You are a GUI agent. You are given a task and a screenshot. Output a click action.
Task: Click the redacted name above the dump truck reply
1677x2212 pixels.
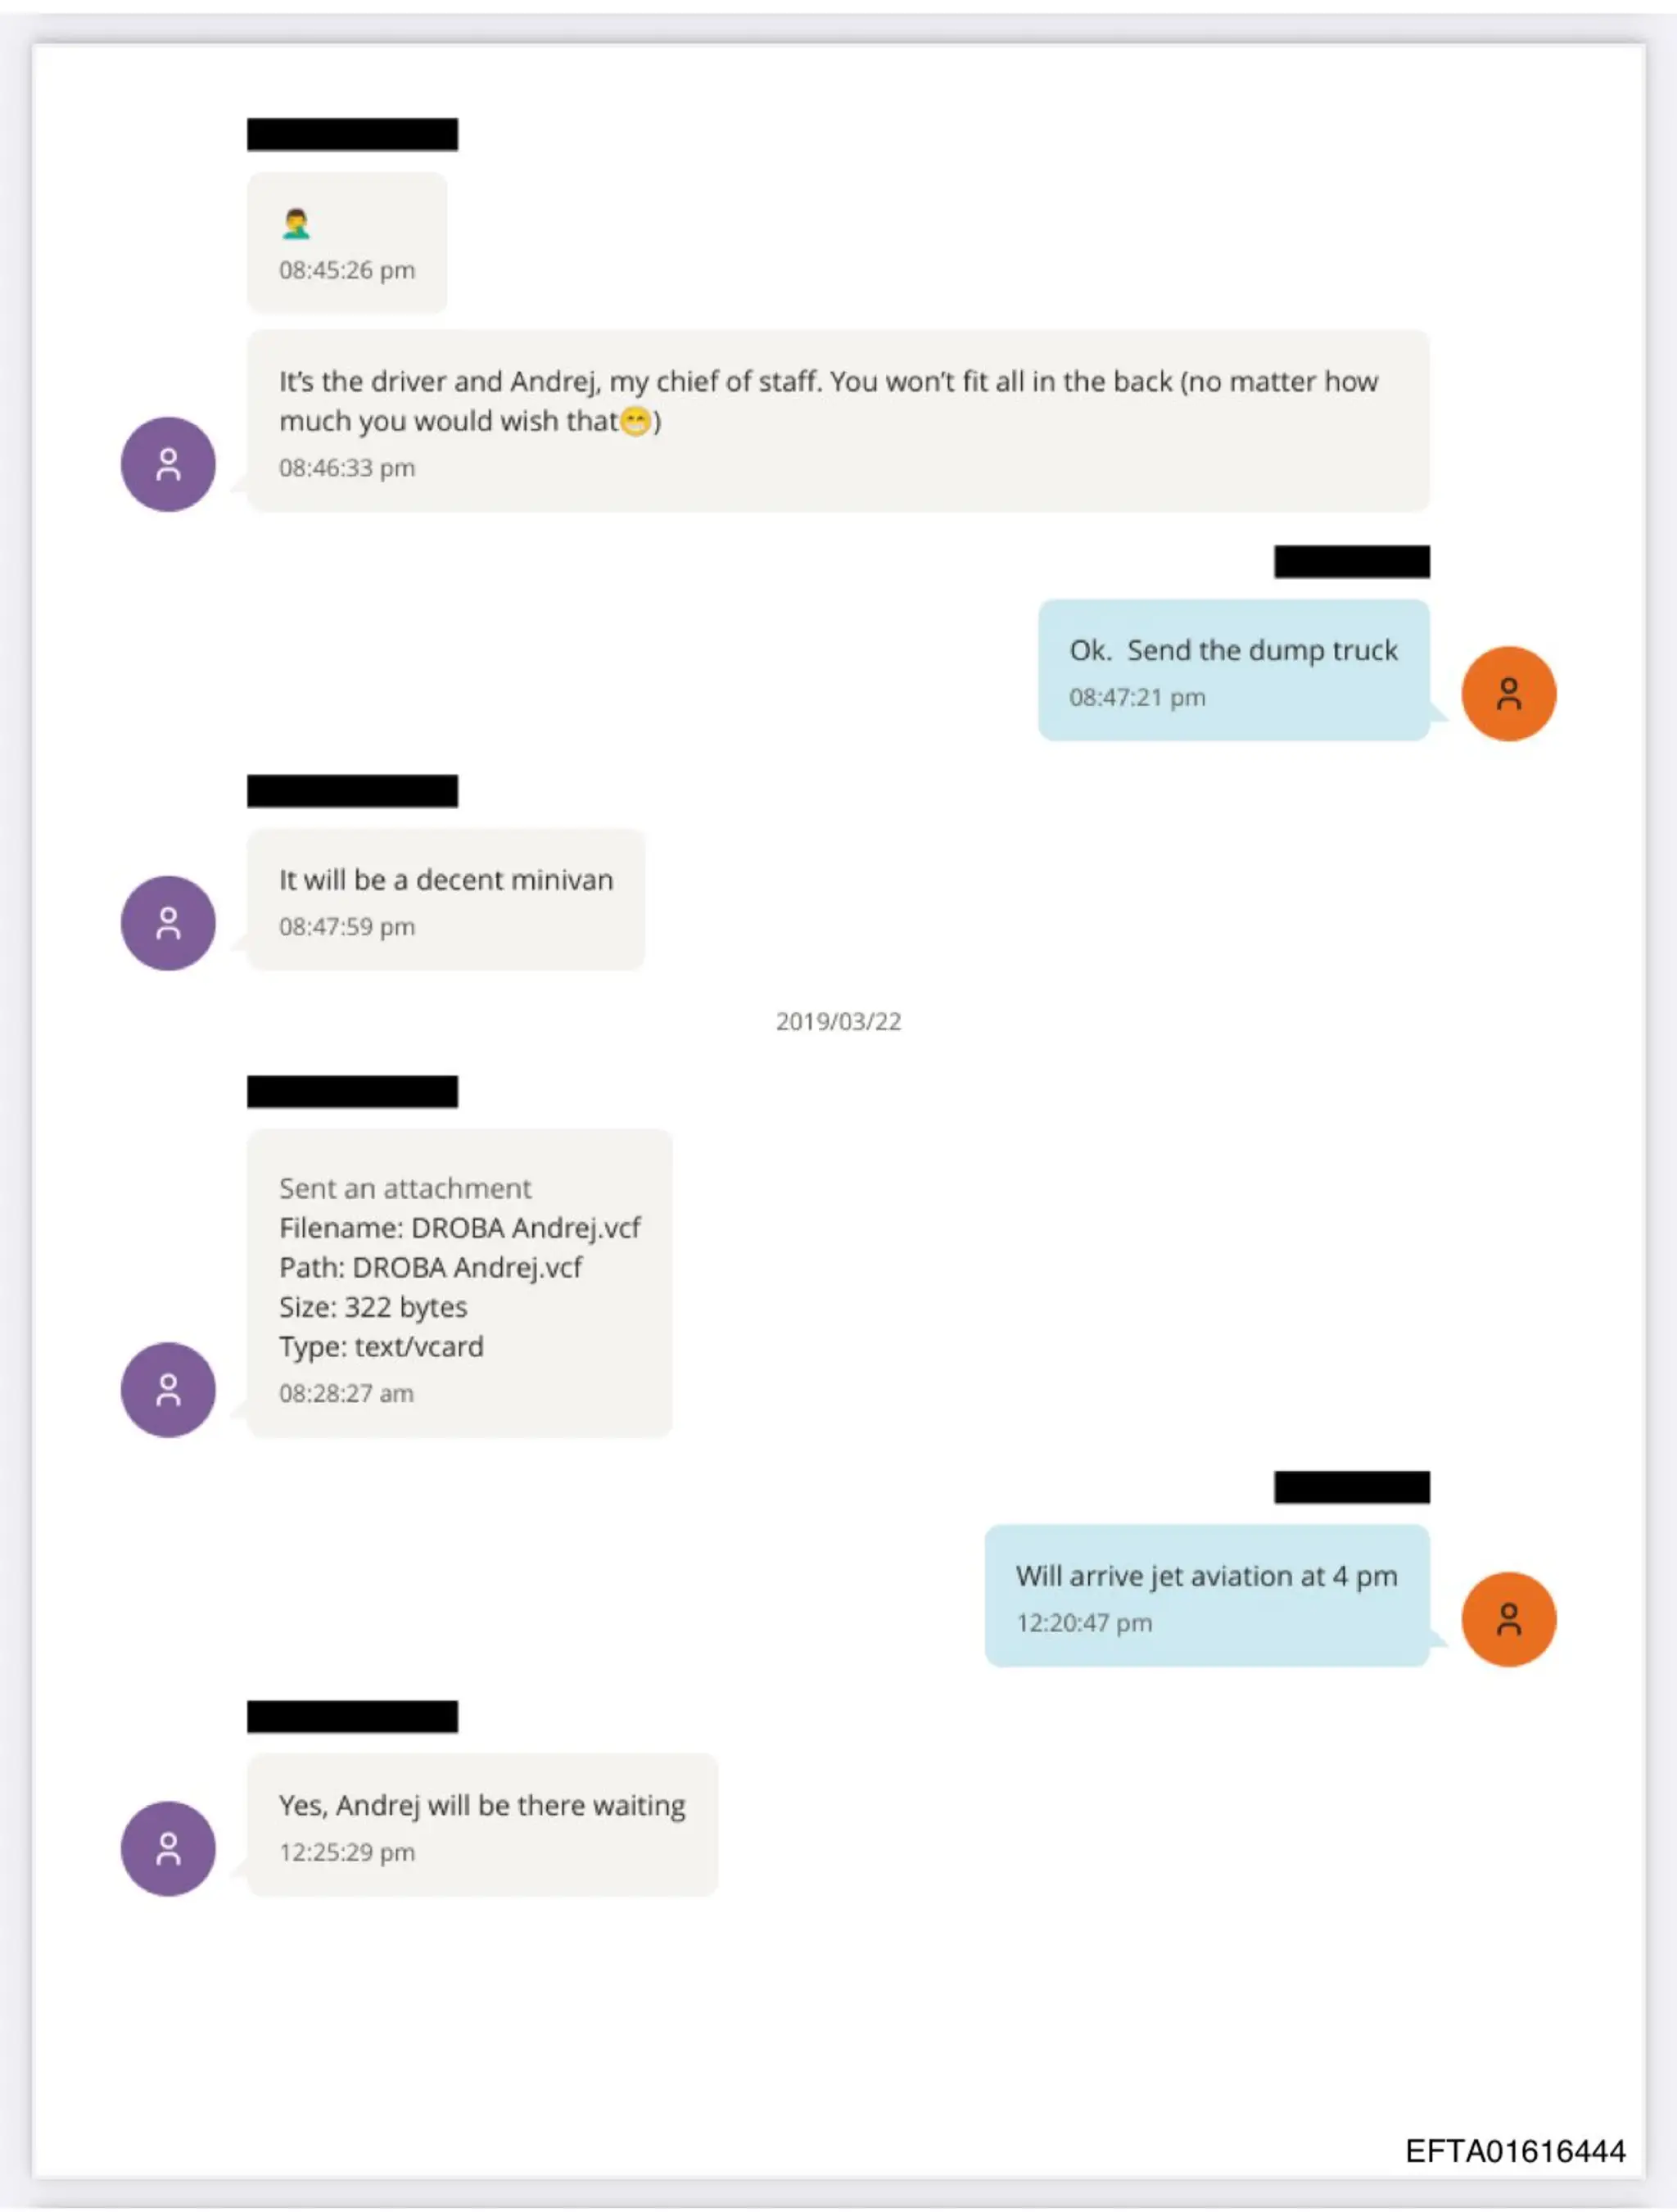tap(1351, 561)
